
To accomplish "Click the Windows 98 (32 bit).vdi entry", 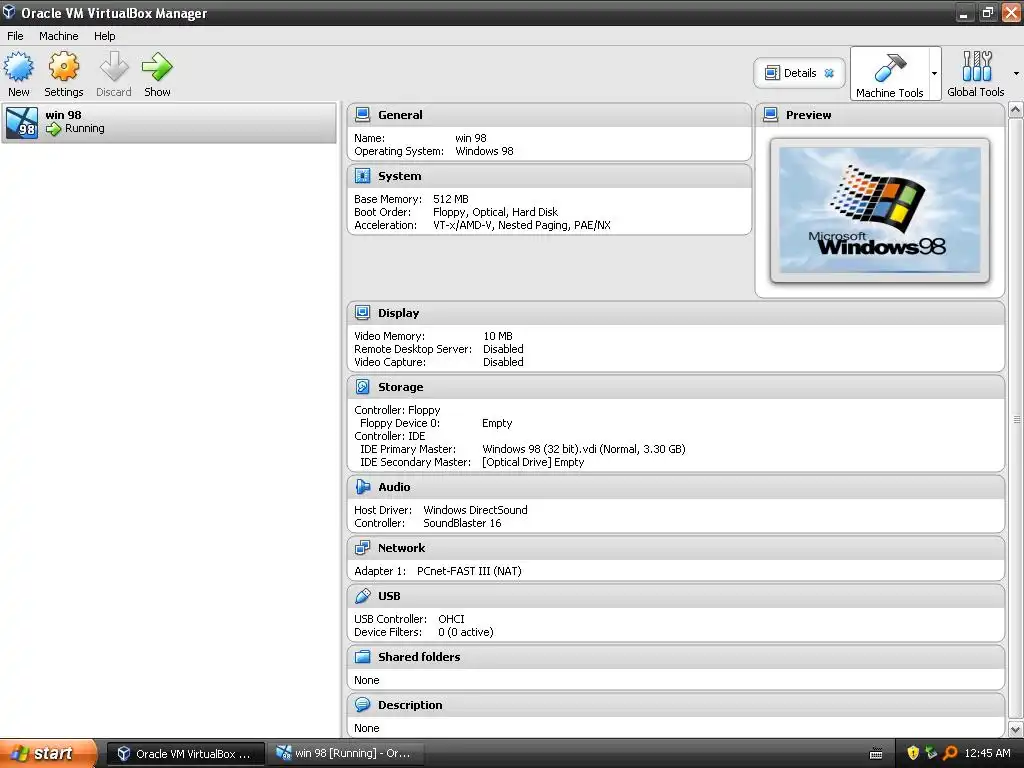I will click(x=584, y=449).
